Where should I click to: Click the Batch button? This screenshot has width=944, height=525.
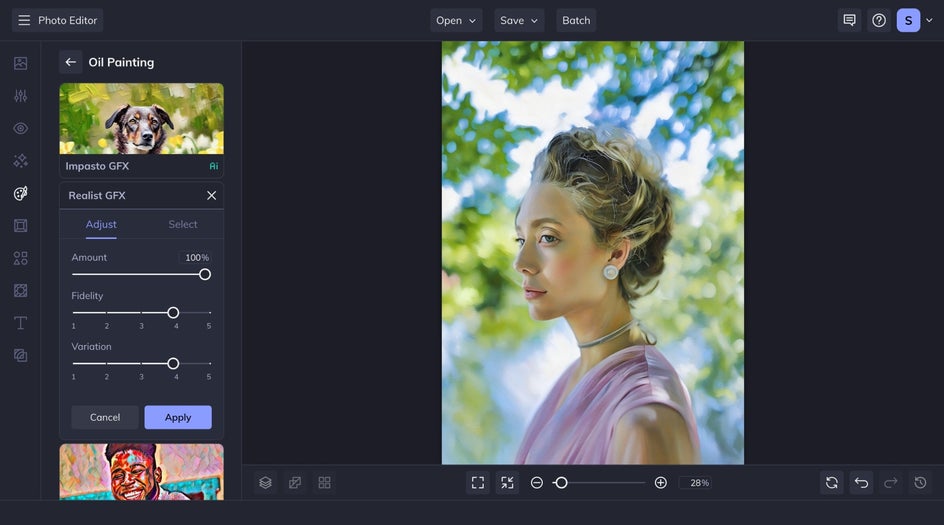(576, 20)
